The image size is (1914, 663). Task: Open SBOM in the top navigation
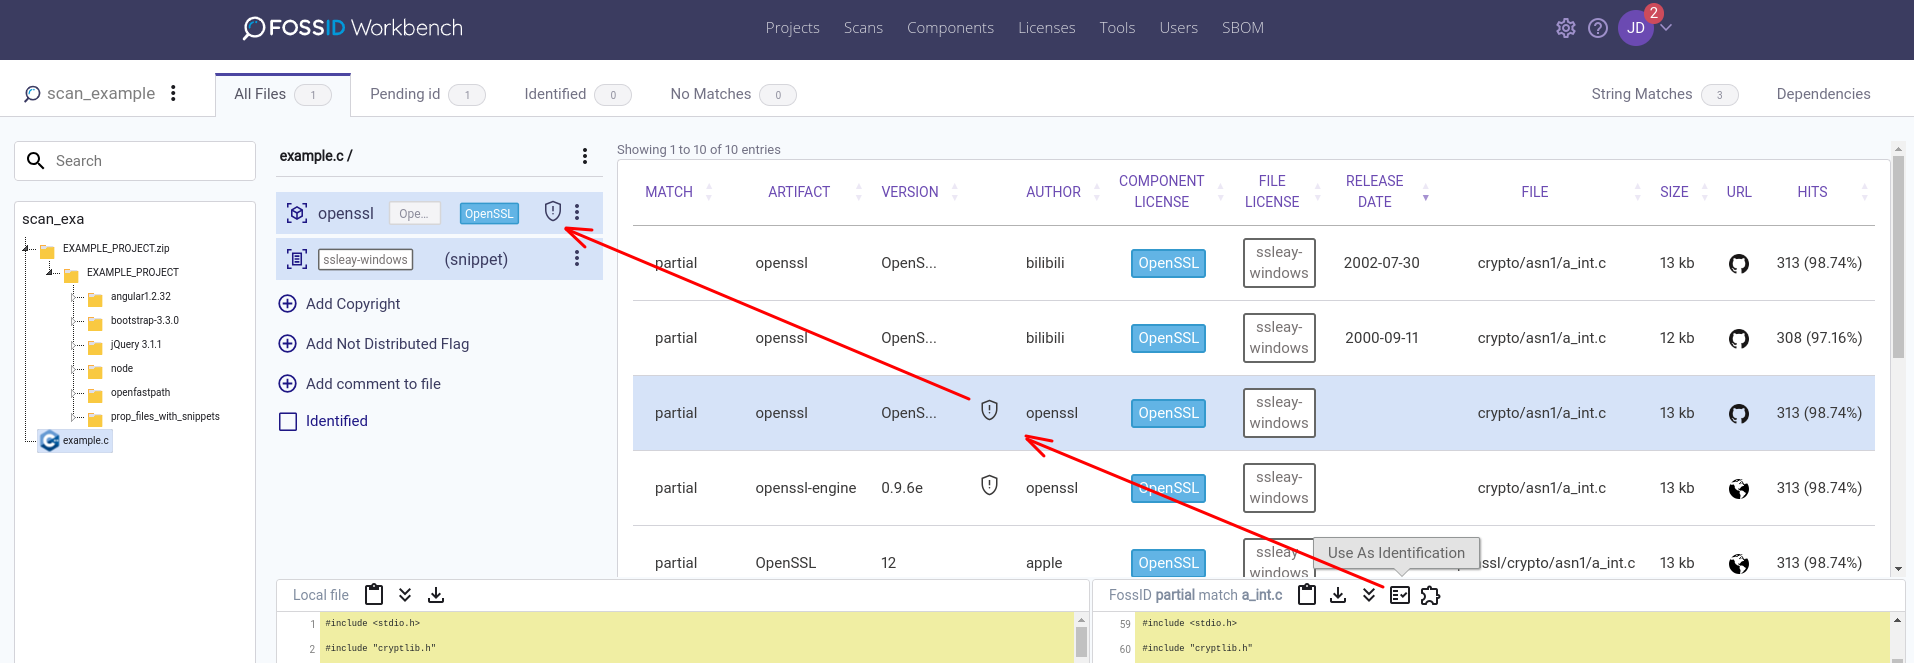(1242, 28)
